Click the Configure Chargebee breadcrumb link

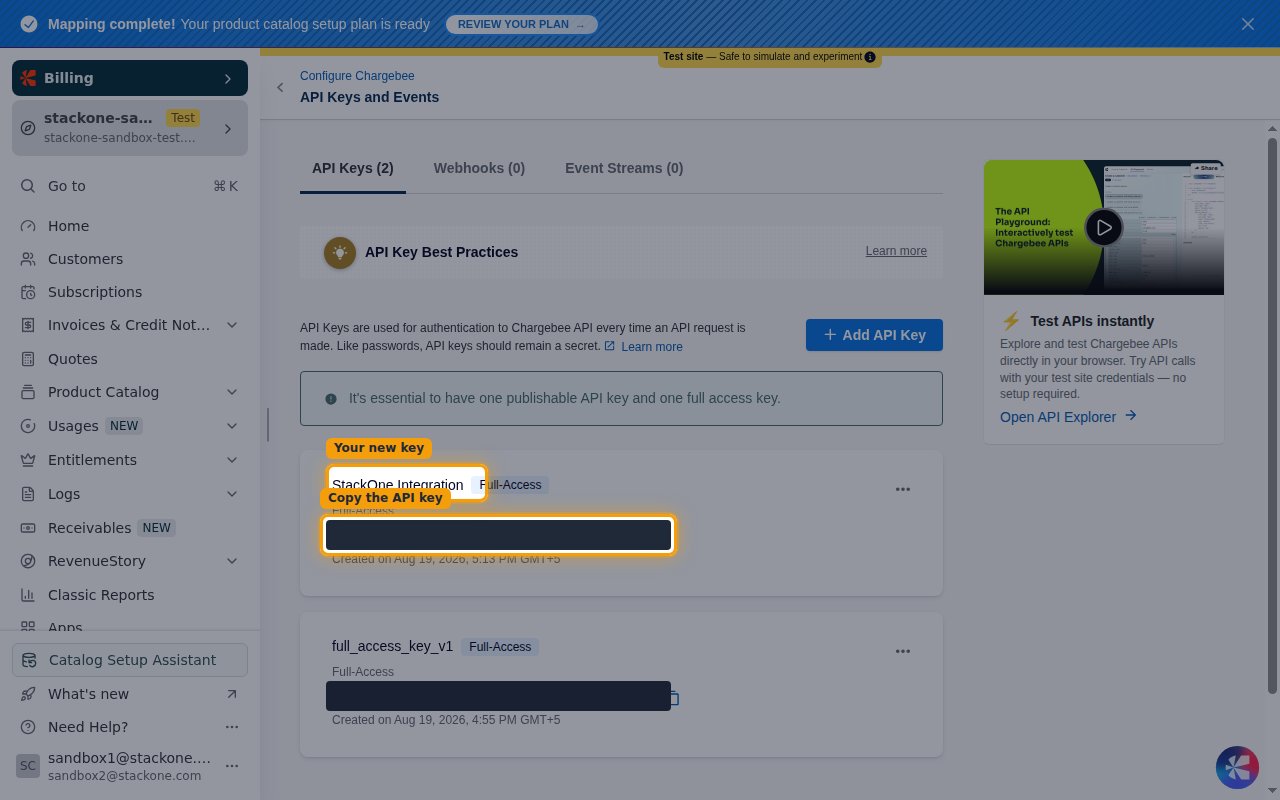357,76
